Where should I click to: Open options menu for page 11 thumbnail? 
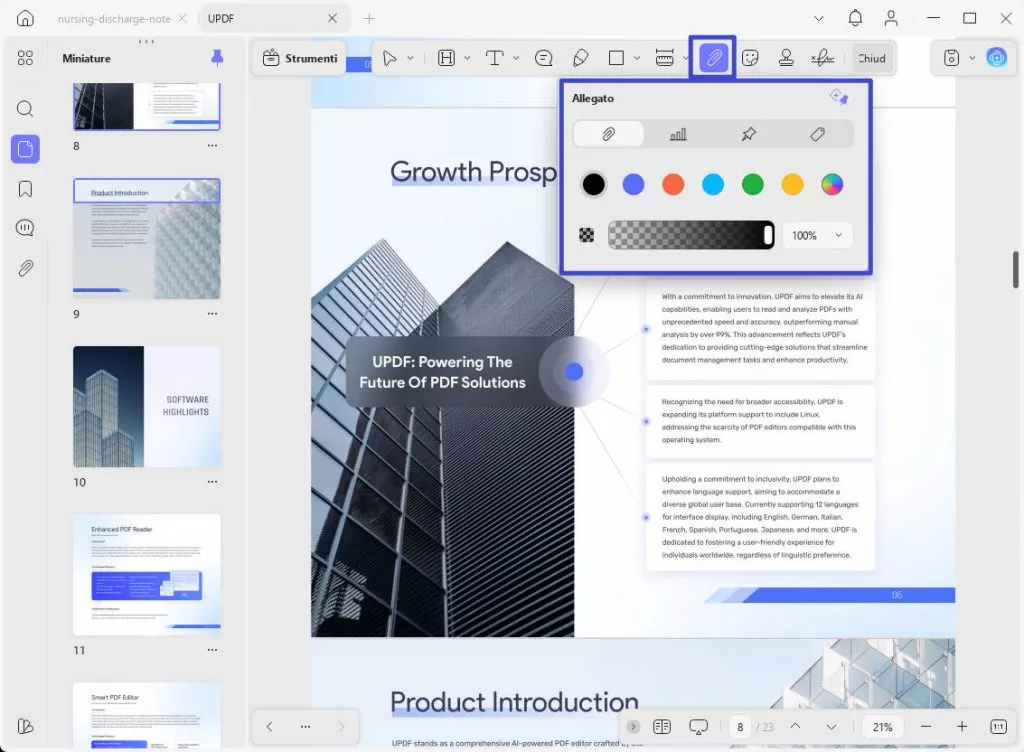212,650
